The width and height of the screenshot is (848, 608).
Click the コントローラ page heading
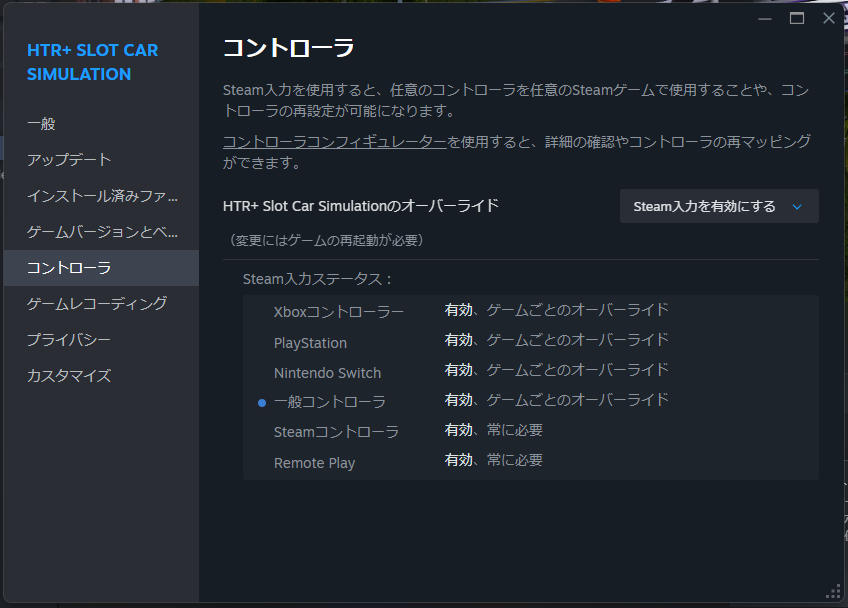[289, 48]
